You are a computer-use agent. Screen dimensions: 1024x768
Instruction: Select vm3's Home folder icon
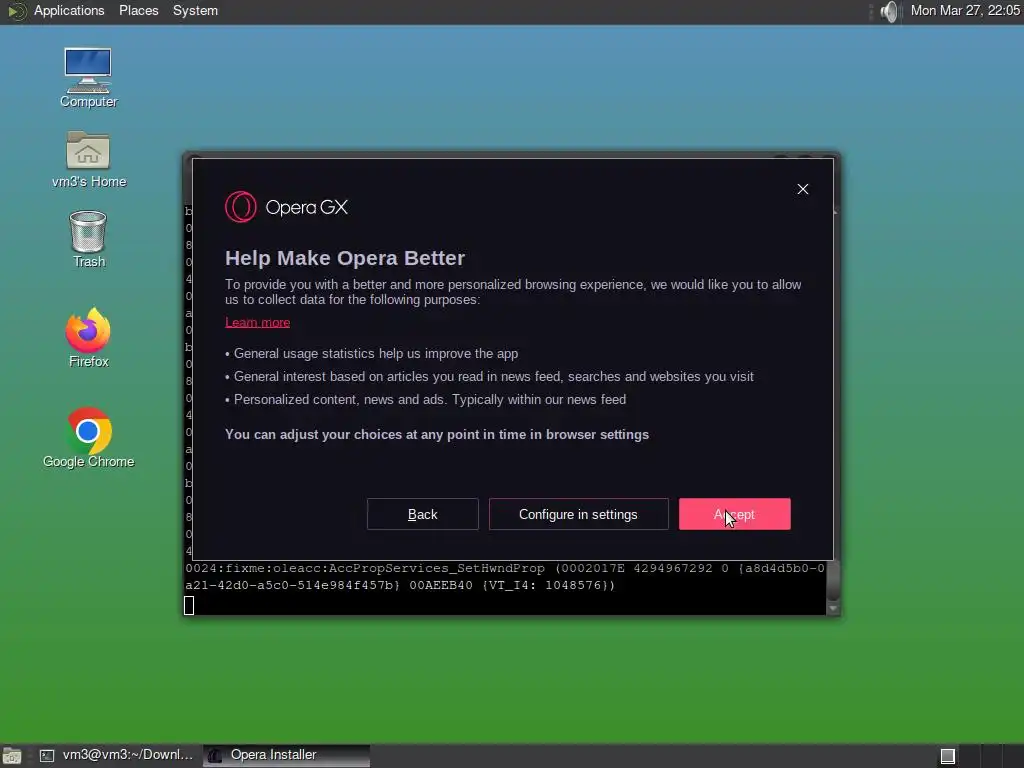88,159
